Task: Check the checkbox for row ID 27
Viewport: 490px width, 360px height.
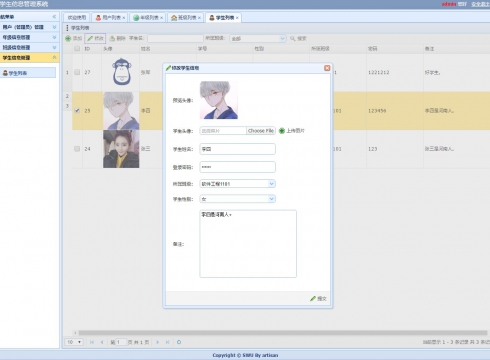Action: (x=77, y=72)
